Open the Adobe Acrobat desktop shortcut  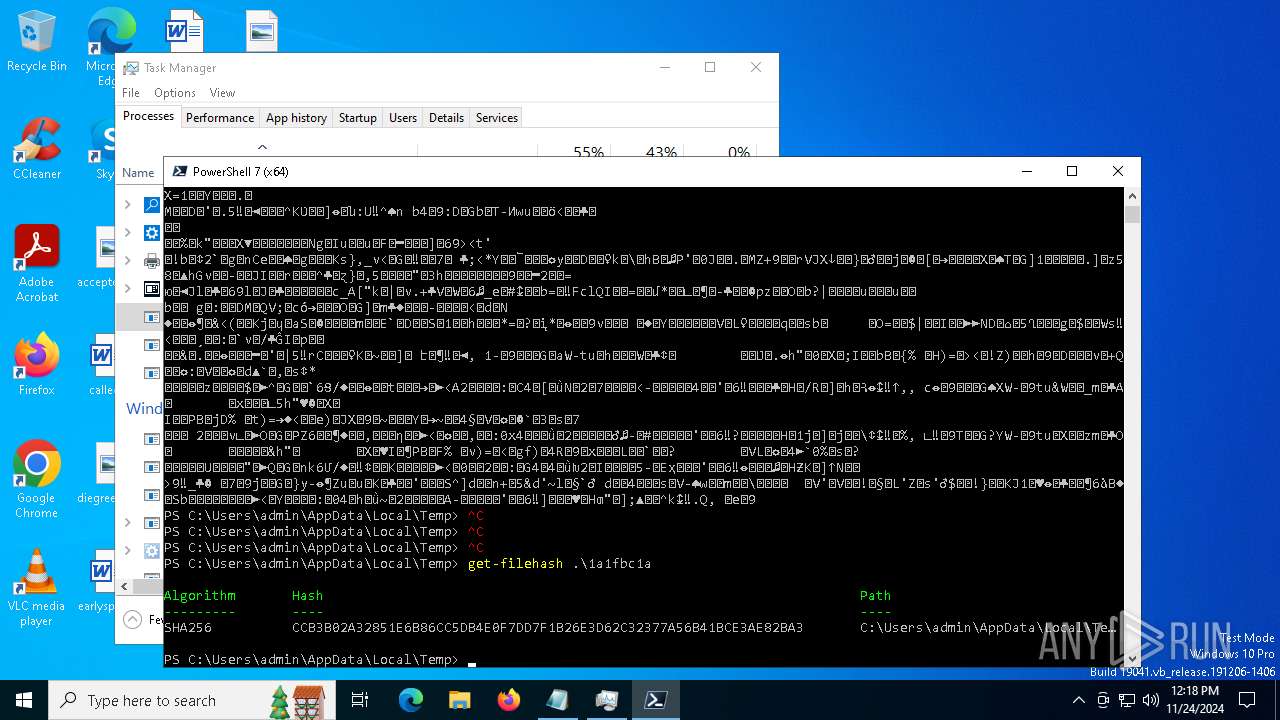tap(37, 264)
